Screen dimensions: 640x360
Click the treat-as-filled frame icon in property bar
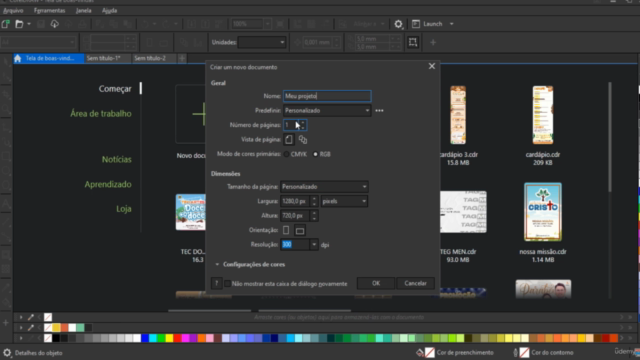coord(413,42)
